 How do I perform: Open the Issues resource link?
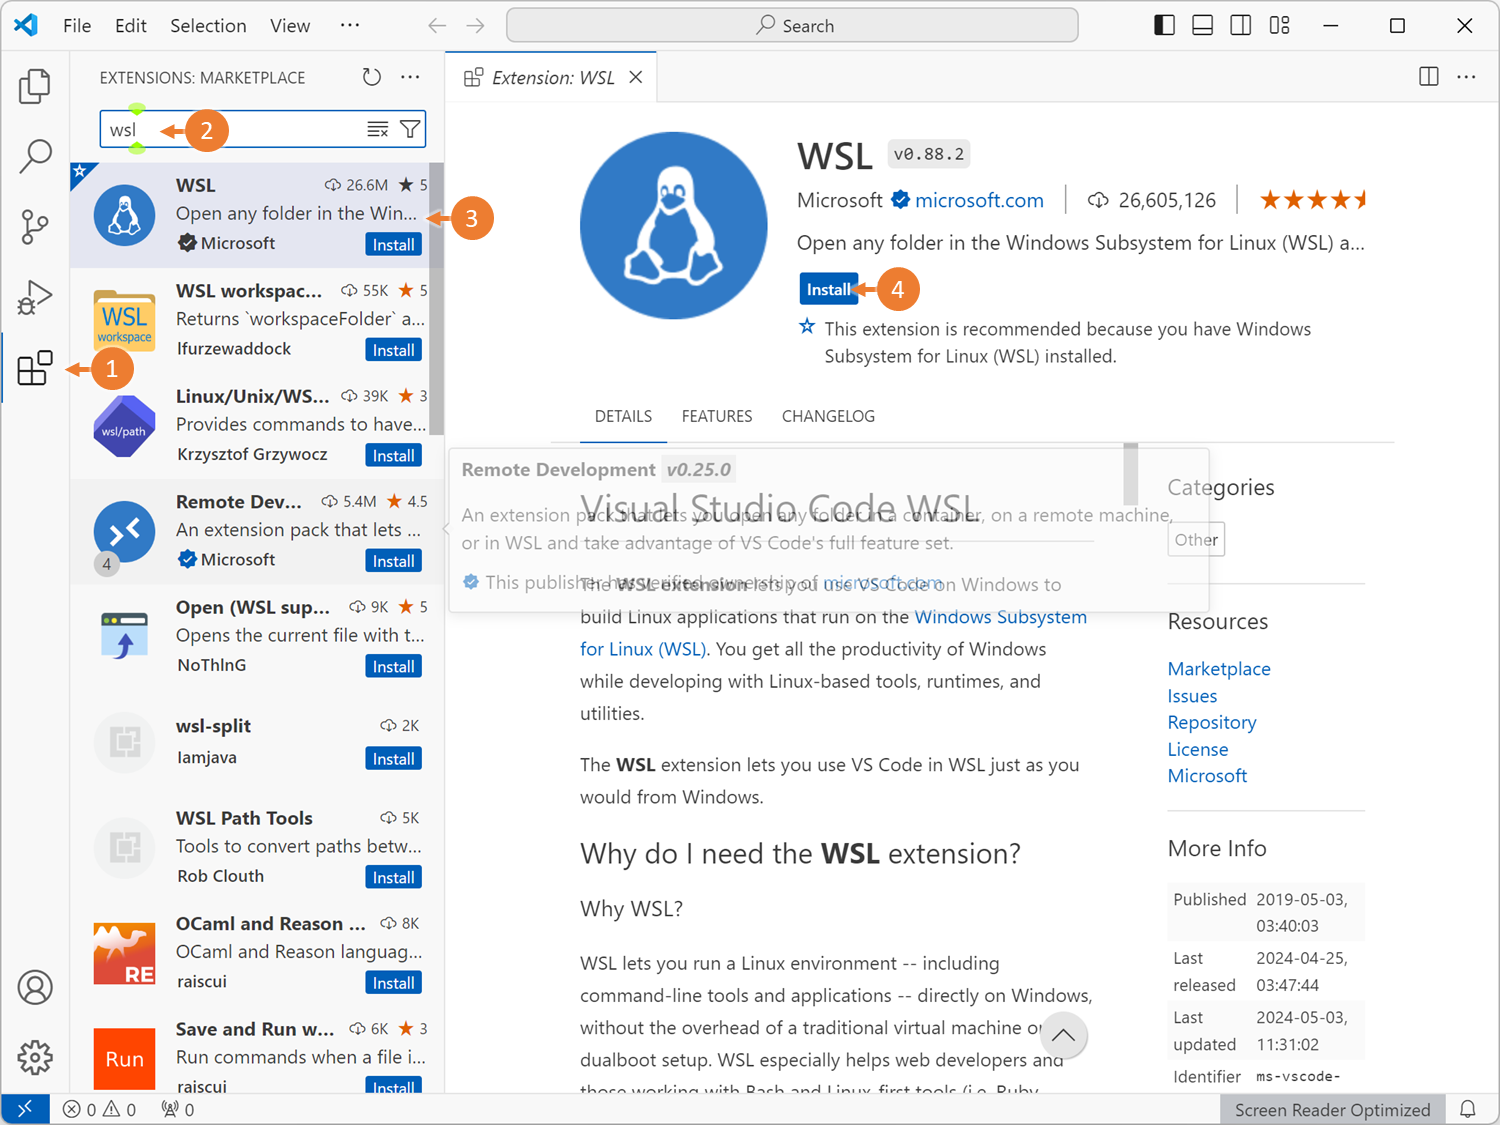click(1192, 696)
